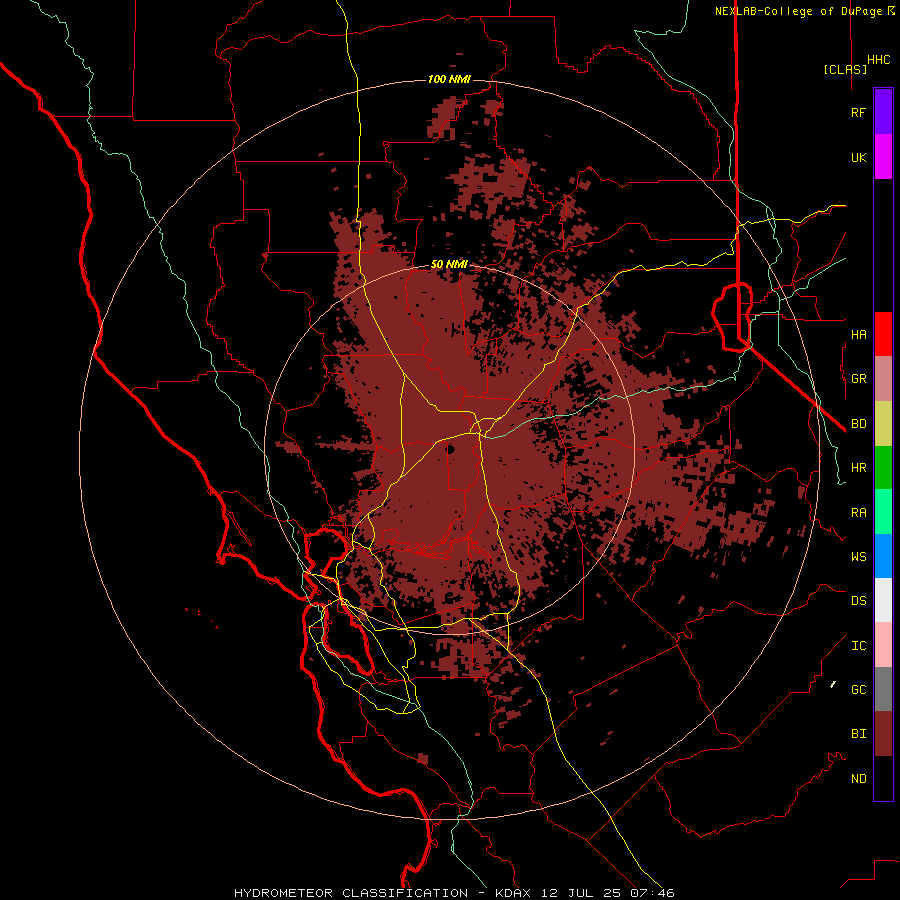
Task: Click the 100 NMI range ring label
Action: [x=449, y=79]
